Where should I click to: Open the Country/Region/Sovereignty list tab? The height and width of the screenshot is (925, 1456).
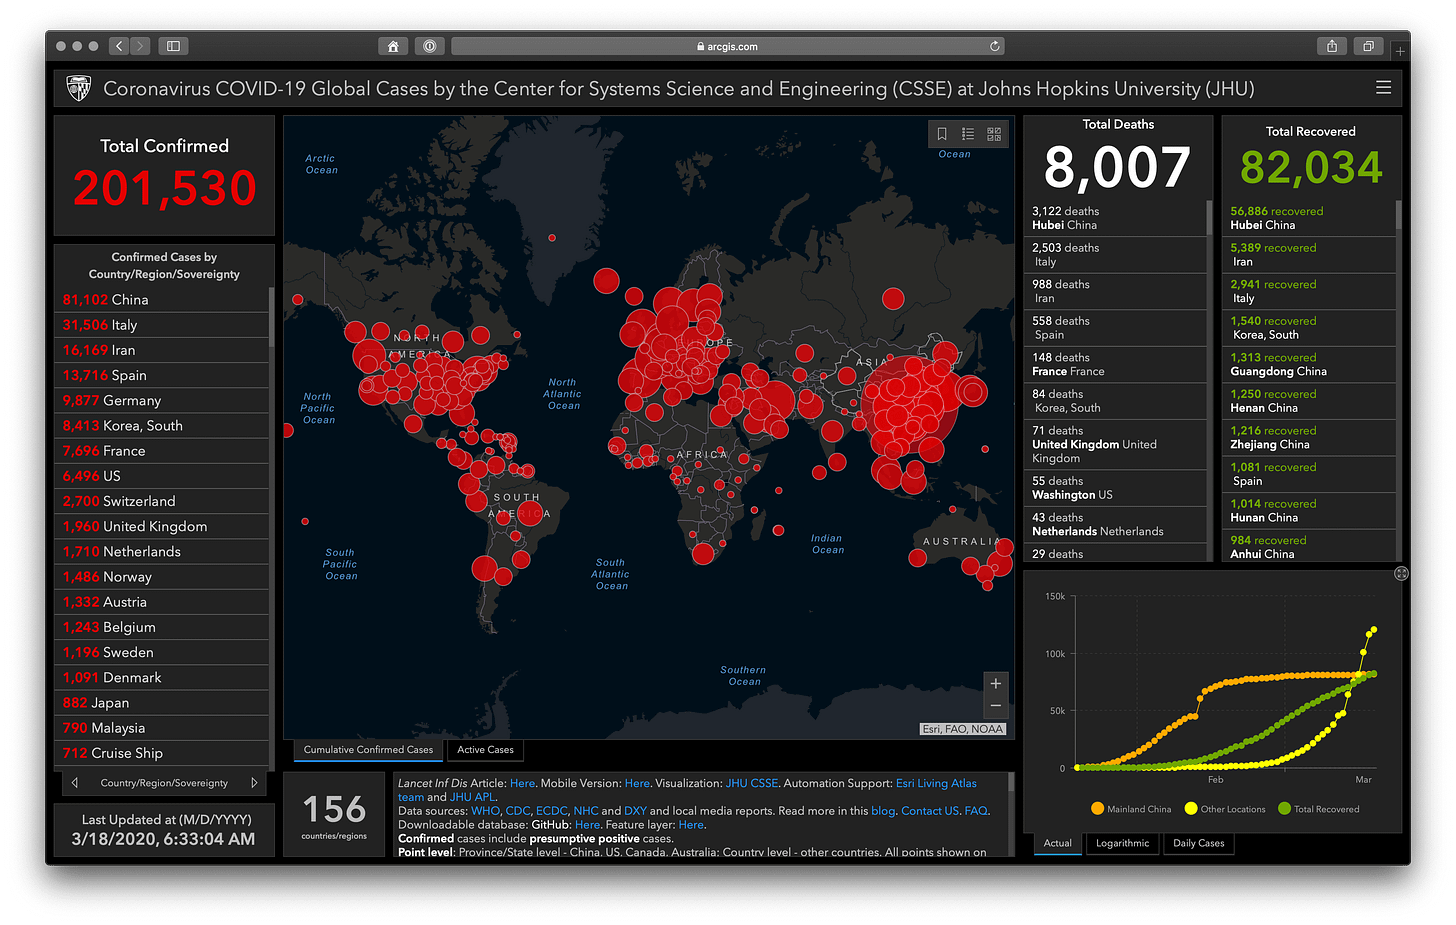pyautogui.click(x=164, y=783)
